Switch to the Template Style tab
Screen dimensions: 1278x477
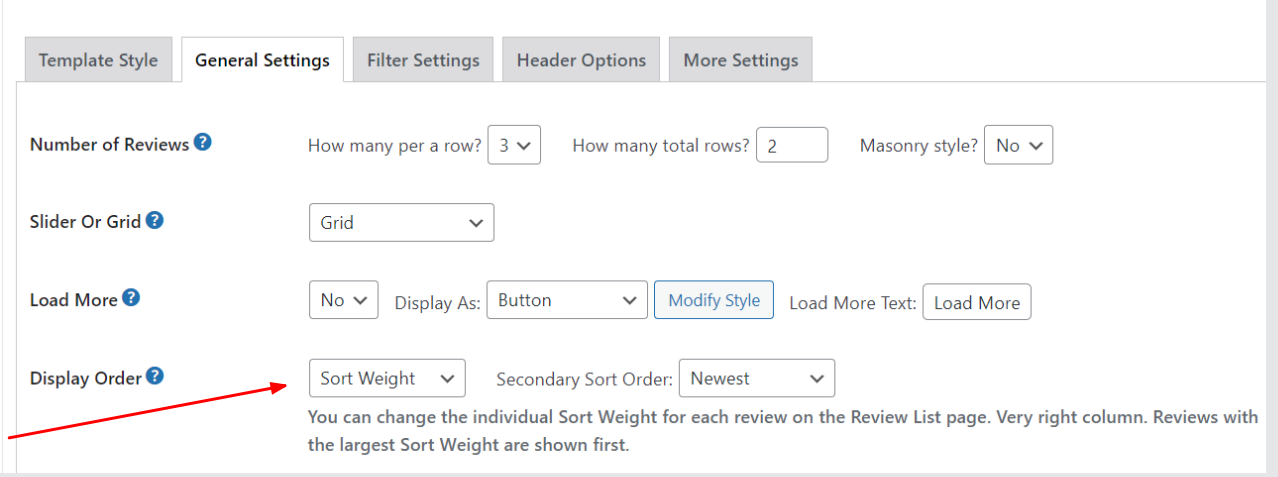point(98,60)
